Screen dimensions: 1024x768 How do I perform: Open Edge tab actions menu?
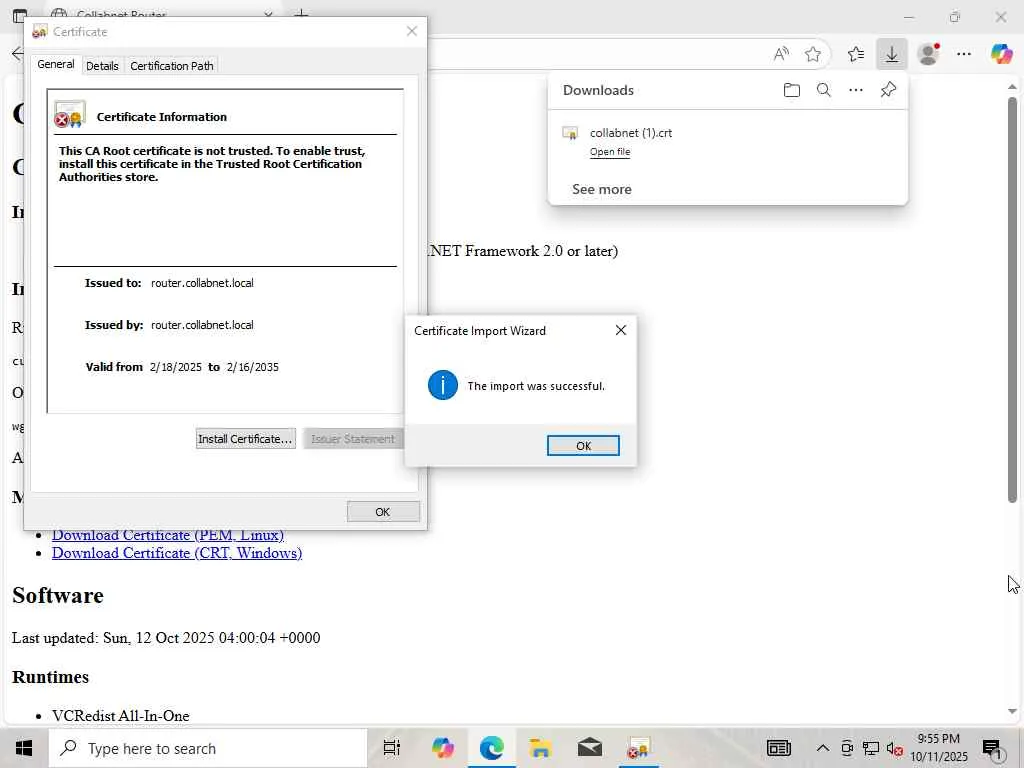[x=20, y=15]
